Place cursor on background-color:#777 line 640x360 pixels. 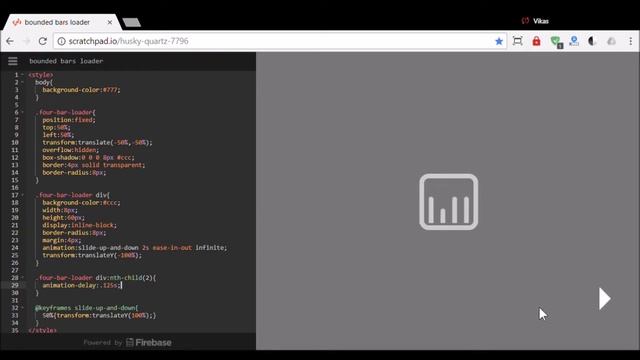click(81, 90)
